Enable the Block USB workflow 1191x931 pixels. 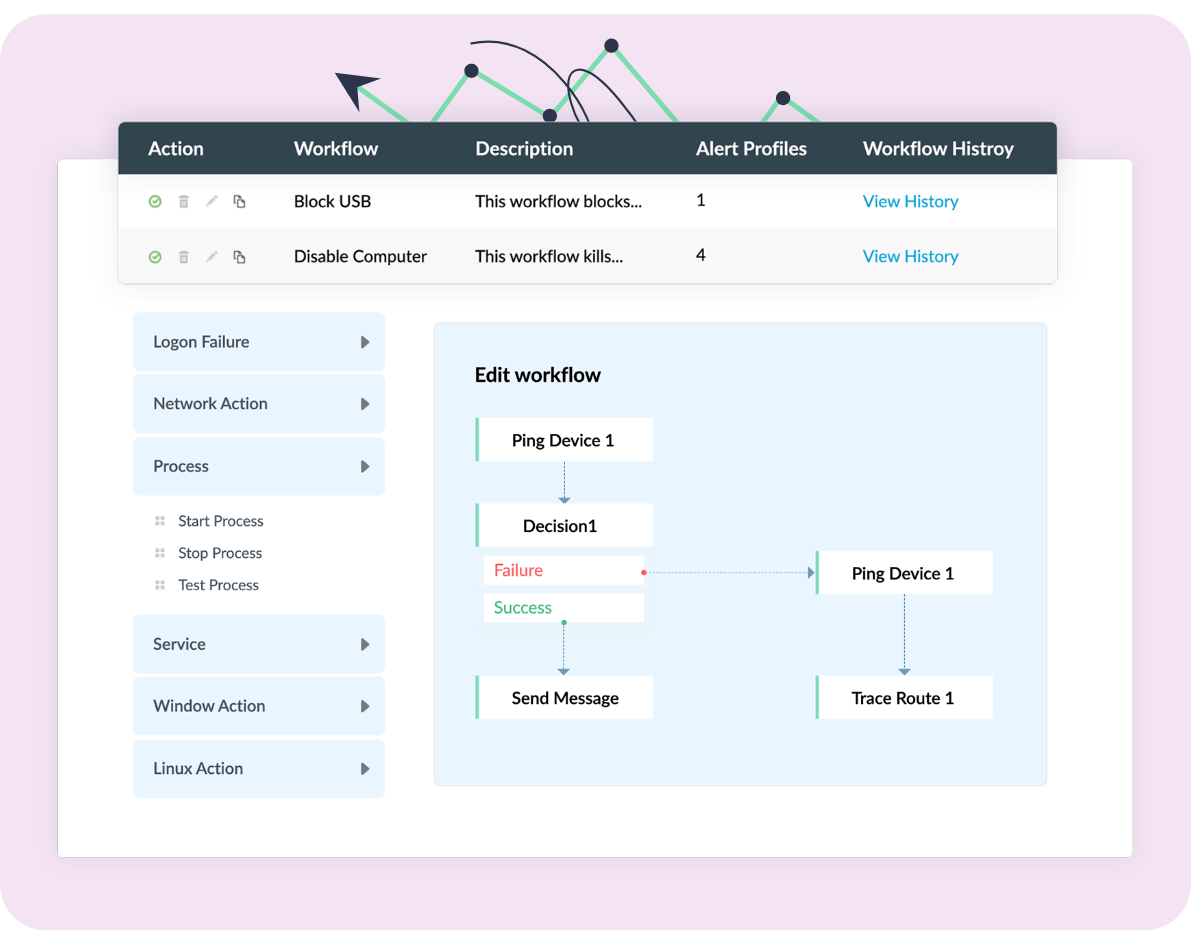click(x=155, y=201)
